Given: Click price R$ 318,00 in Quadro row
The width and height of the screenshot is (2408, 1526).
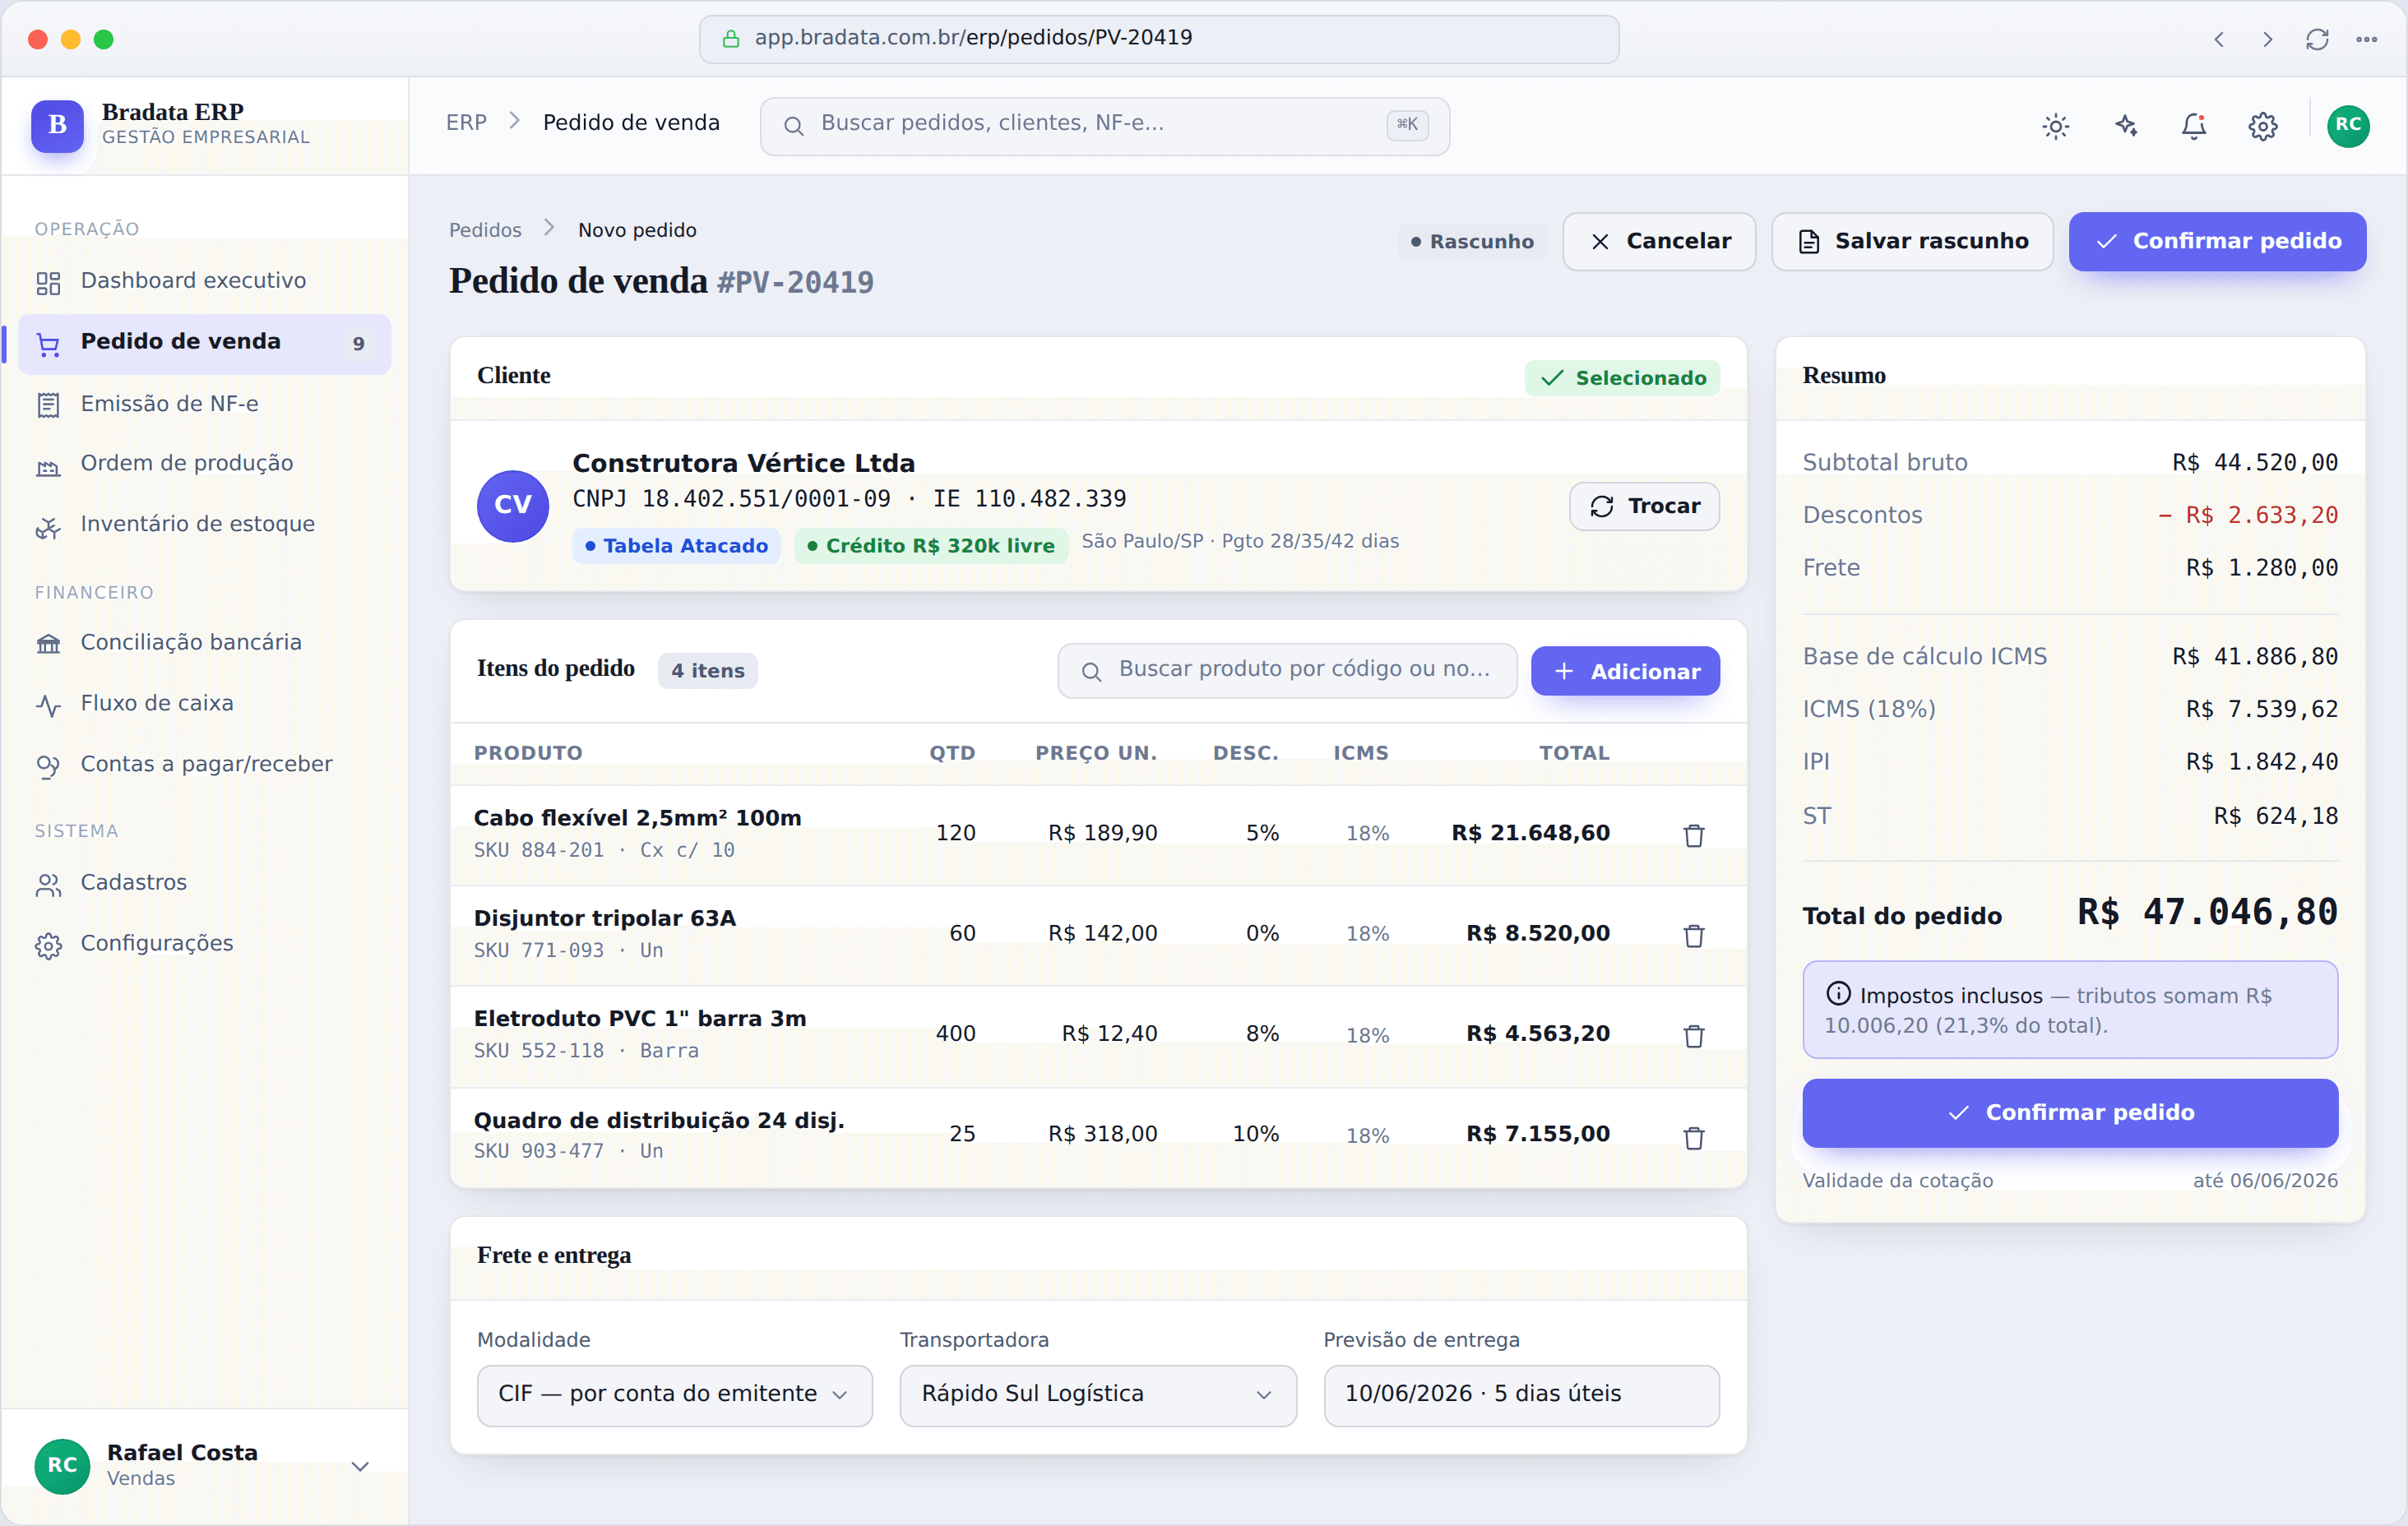Looking at the screenshot, I should click(x=1102, y=1133).
